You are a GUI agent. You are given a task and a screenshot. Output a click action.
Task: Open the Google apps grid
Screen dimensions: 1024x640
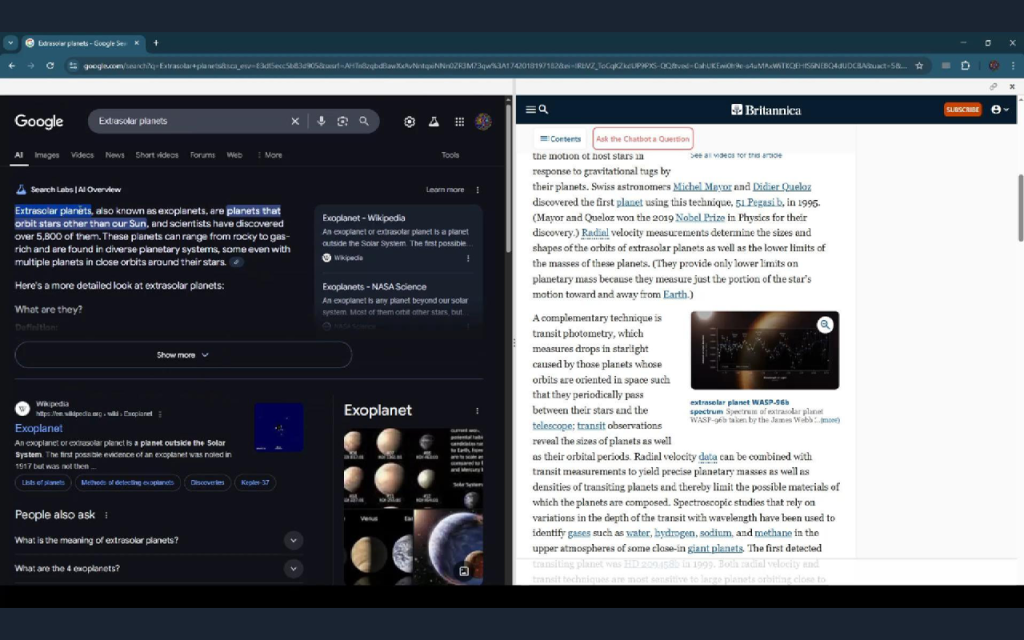(x=459, y=120)
